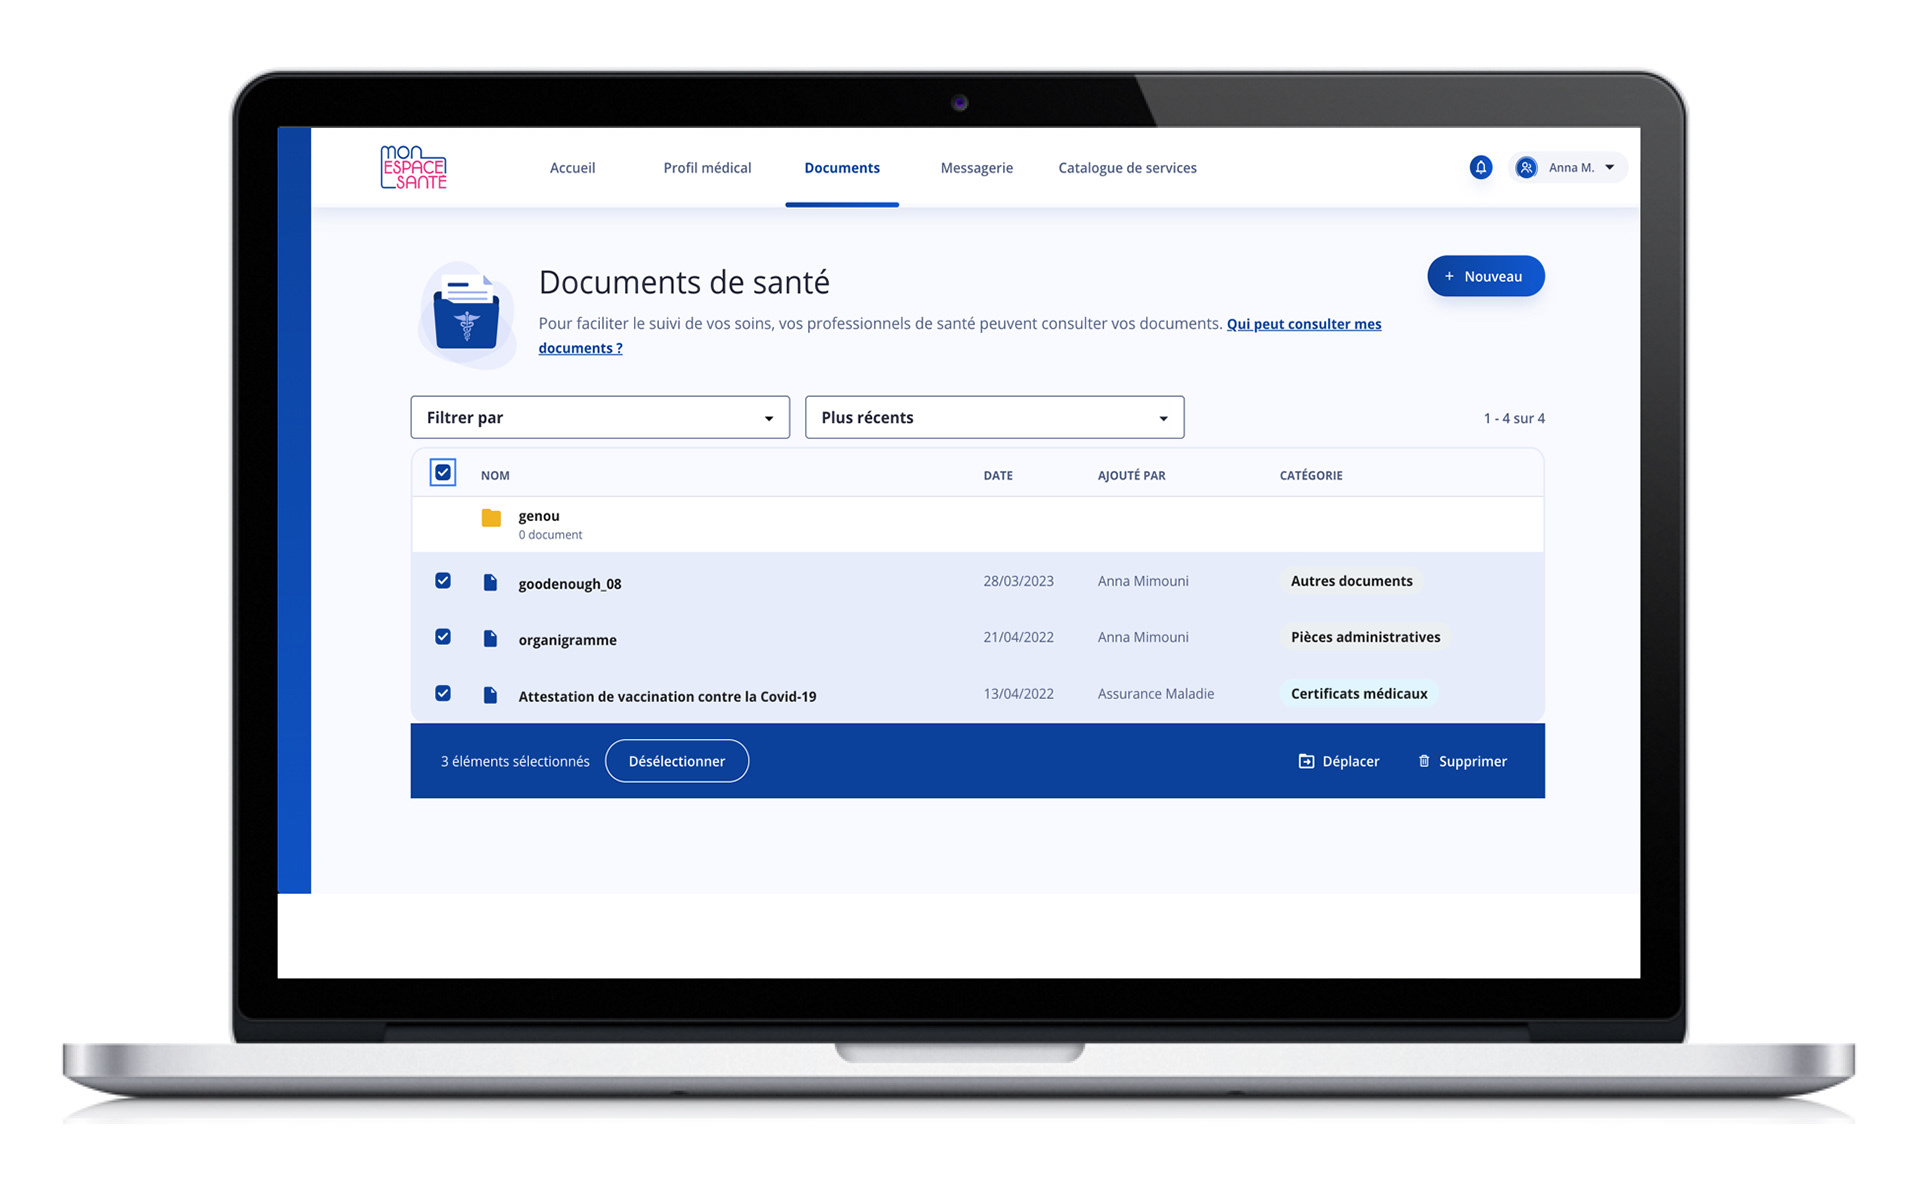Screen dimensions: 1920x1191
Task: Open the 'Qui peut consulter mes documents' link
Action: point(1303,324)
